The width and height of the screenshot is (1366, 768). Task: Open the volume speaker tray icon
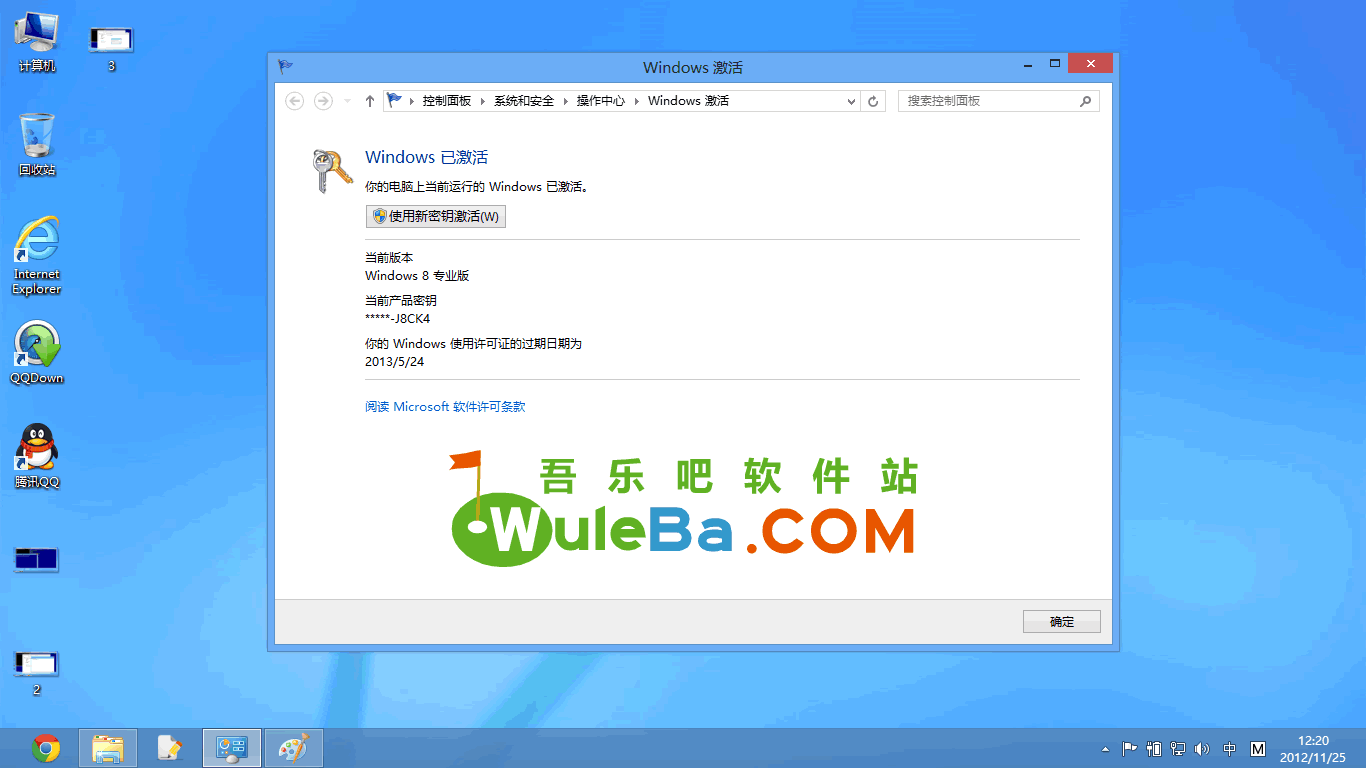point(1202,749)
